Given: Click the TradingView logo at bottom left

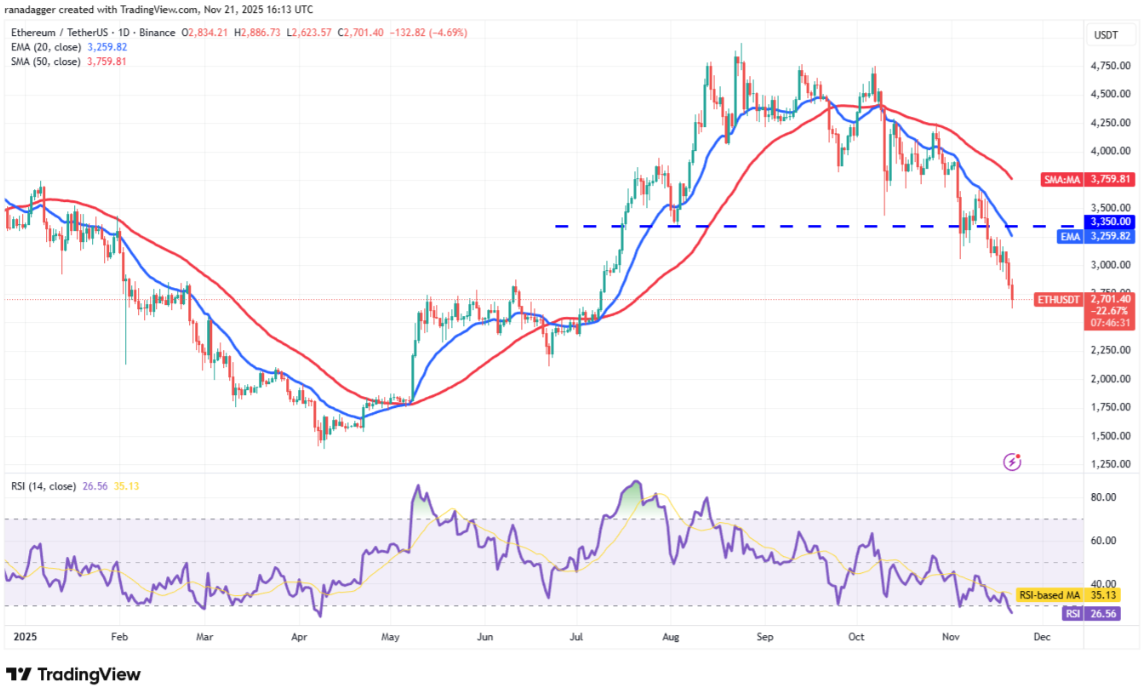Looking at the screenshot, I should tap(73, 675).
